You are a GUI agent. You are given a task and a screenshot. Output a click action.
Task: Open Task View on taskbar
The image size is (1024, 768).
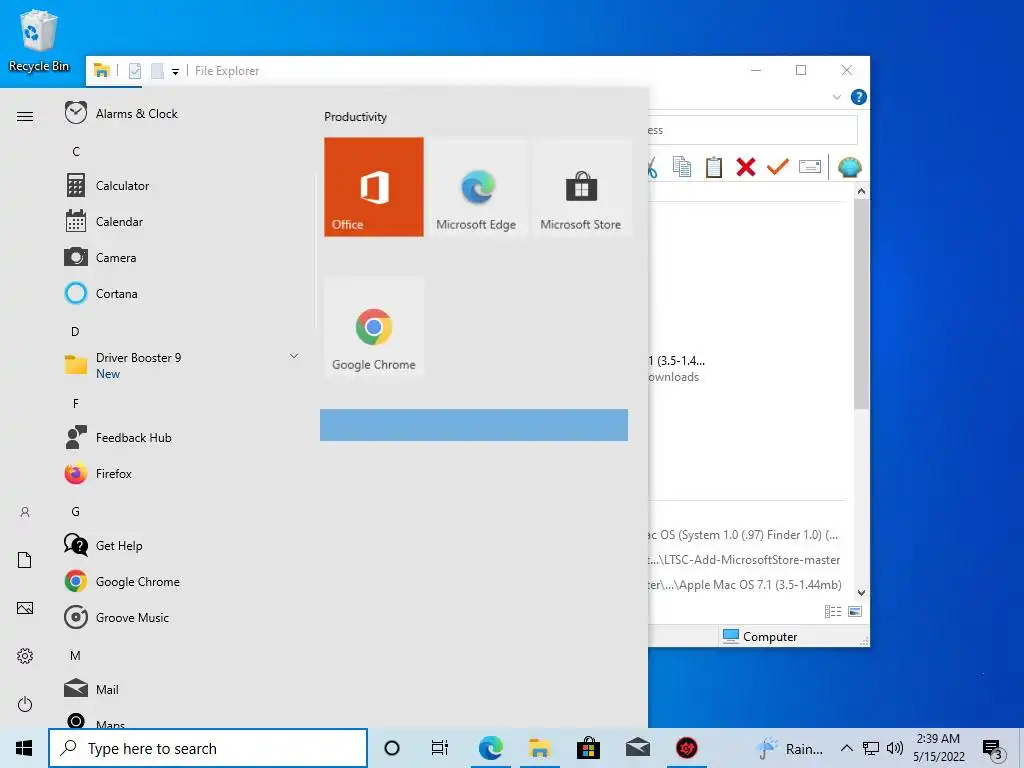tap(440, 748)
